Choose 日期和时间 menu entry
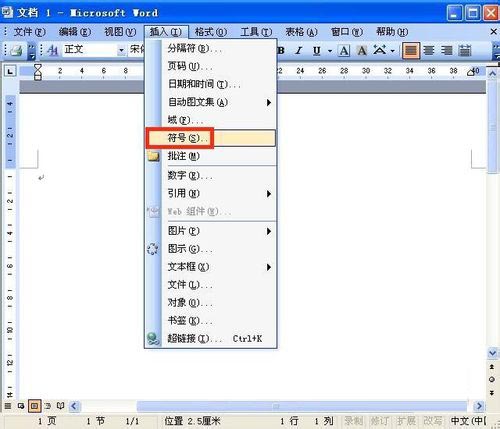Viewport: 500px width, 429px height. point(211,84)
